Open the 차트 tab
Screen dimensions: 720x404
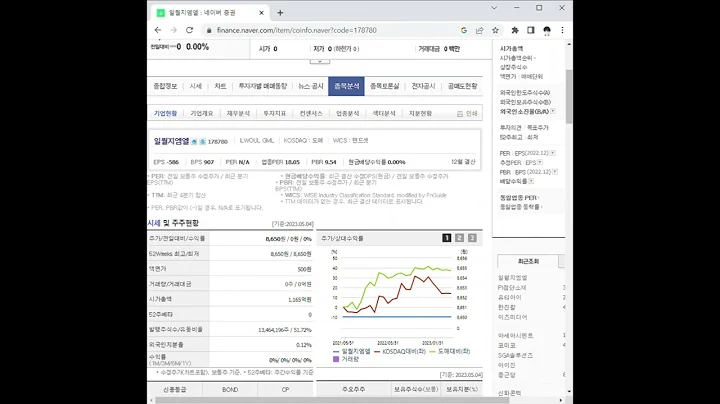click(220, 86)
